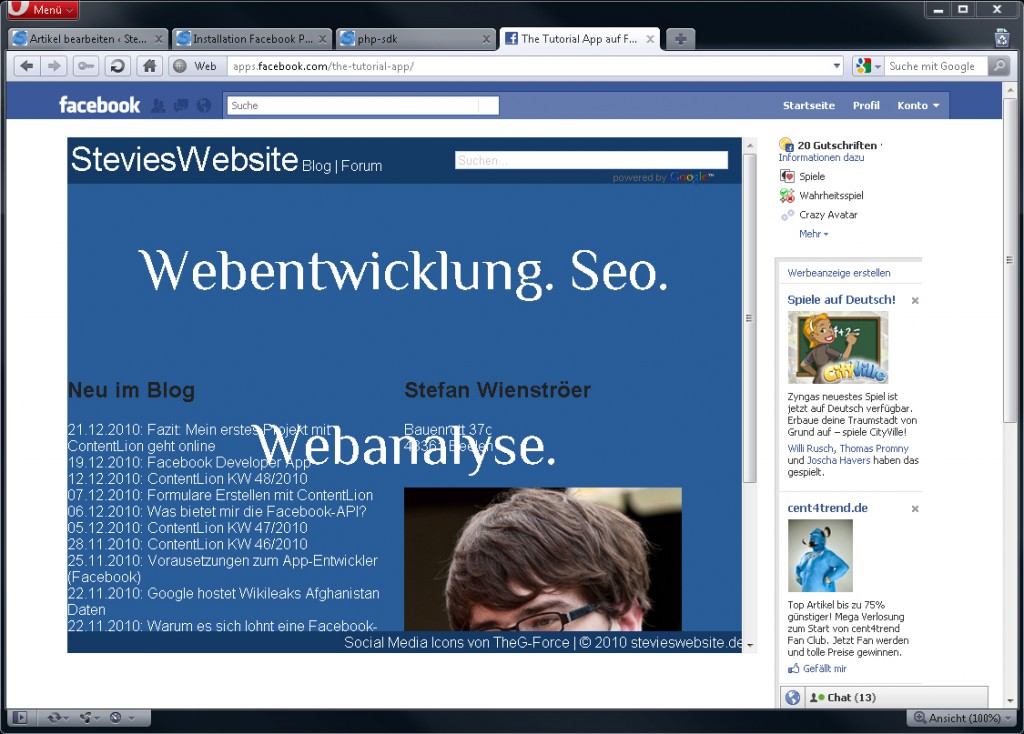Open the Facebook Profil link
The height and width of the screenshot is (734, 1024).
coord(866,105)
